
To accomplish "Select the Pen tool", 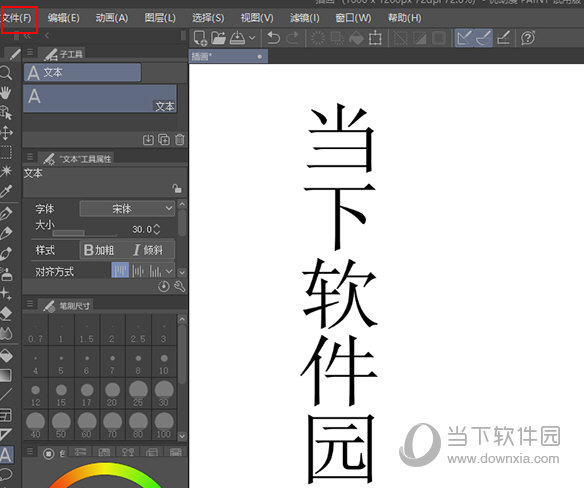I will click(x=6, y=213).
